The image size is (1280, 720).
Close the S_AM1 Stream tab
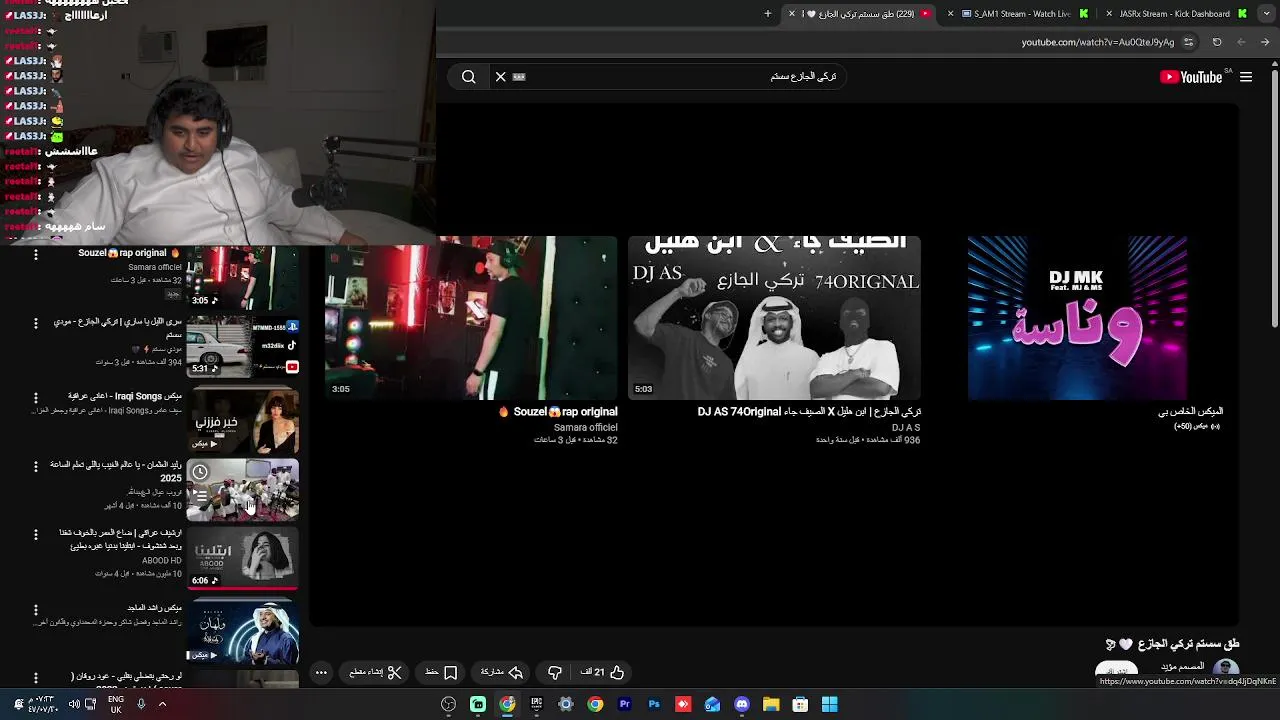950,14
